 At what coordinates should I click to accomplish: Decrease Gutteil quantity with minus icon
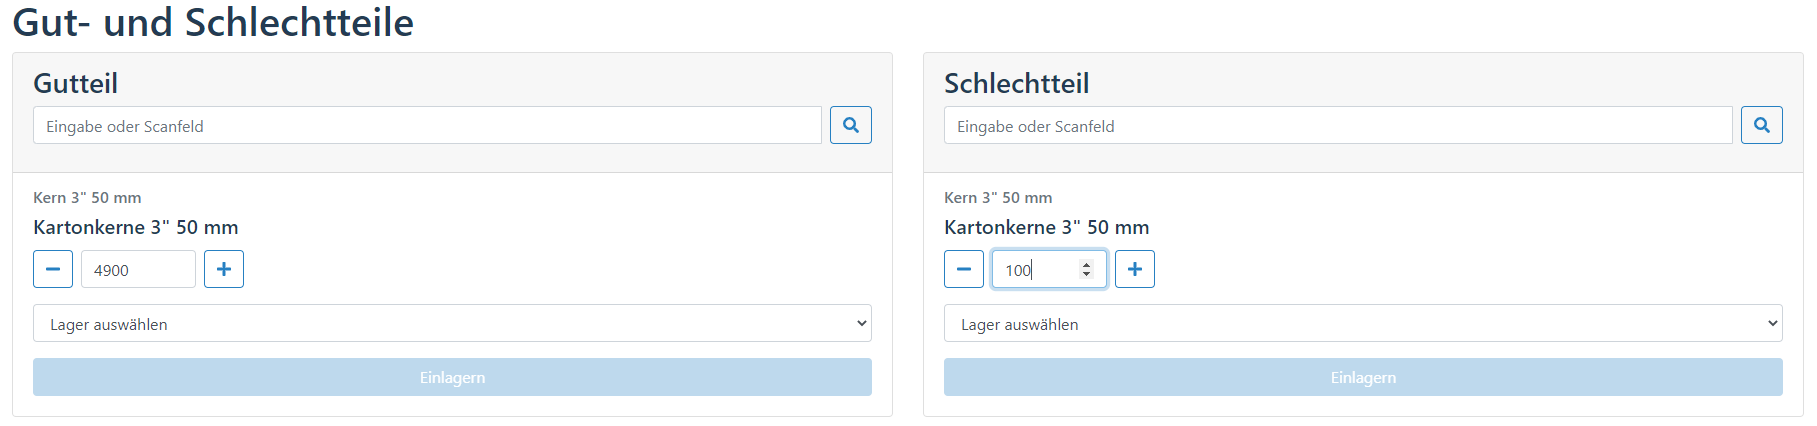pyautogui.click(x=53, y=269)
